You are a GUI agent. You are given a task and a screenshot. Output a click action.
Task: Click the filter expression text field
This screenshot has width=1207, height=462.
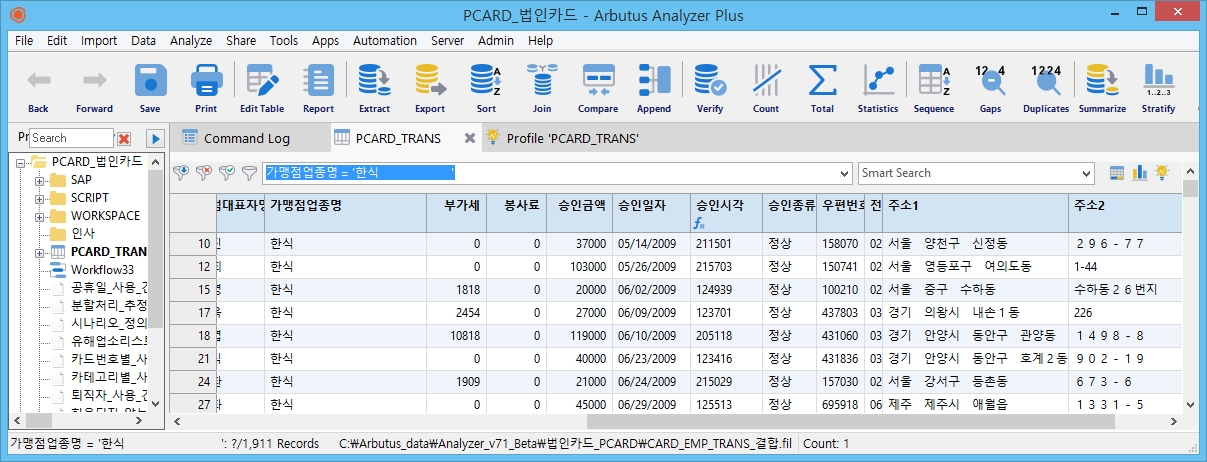550,173
